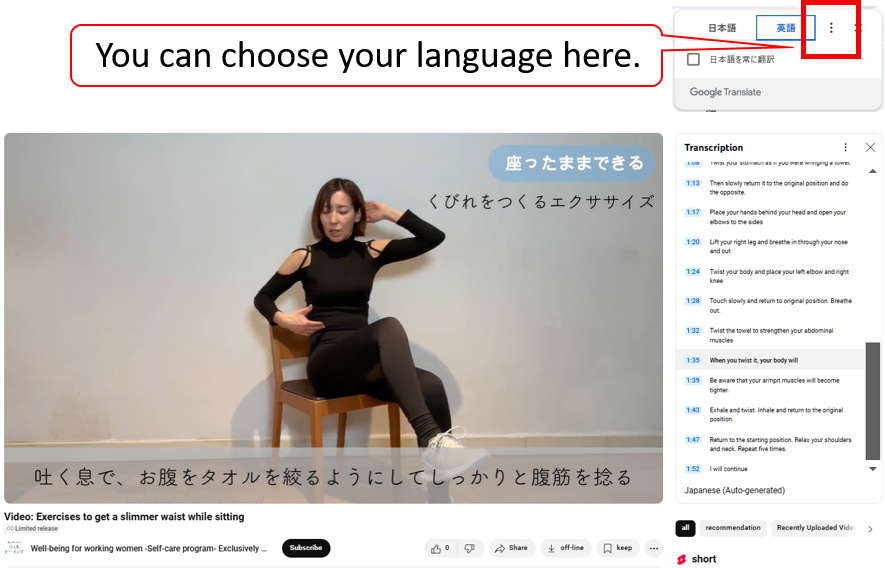885x568 pixels.
Task: Click the Shorts logo icon
Action: (x=682, y=559)
